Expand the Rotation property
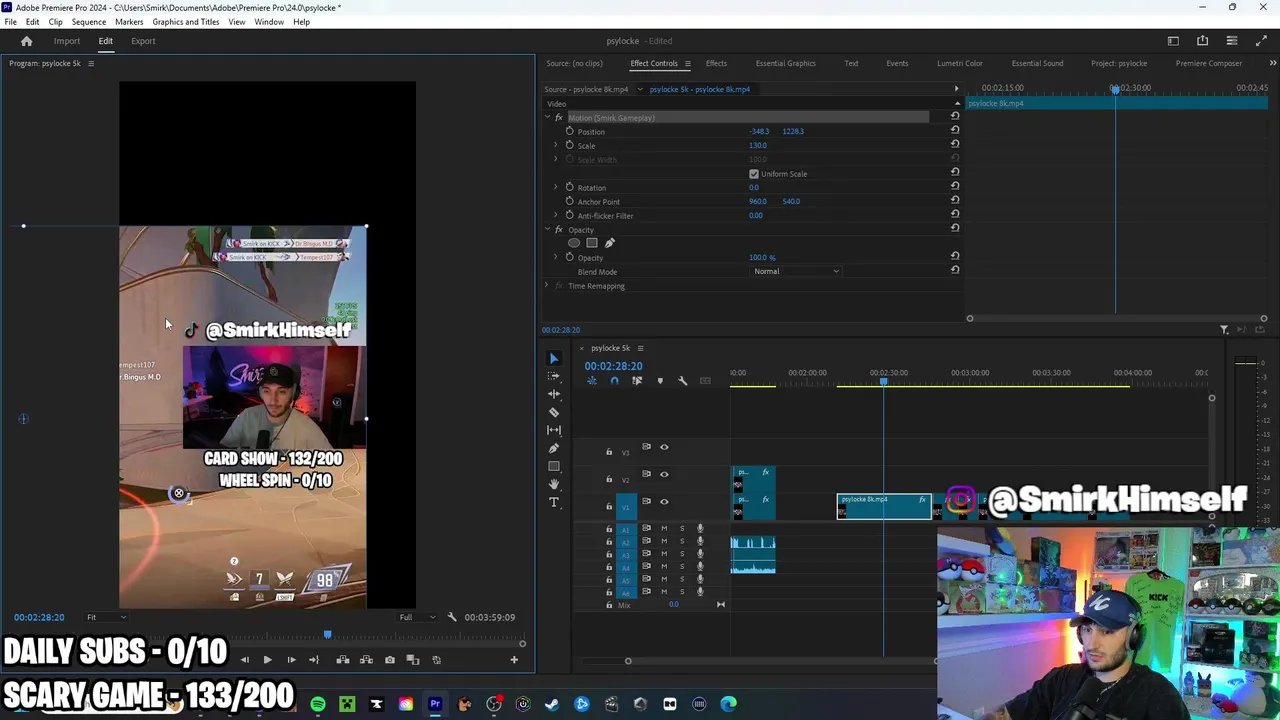The width and height of the screenshot is (1280, 720). tap(556, 187)
